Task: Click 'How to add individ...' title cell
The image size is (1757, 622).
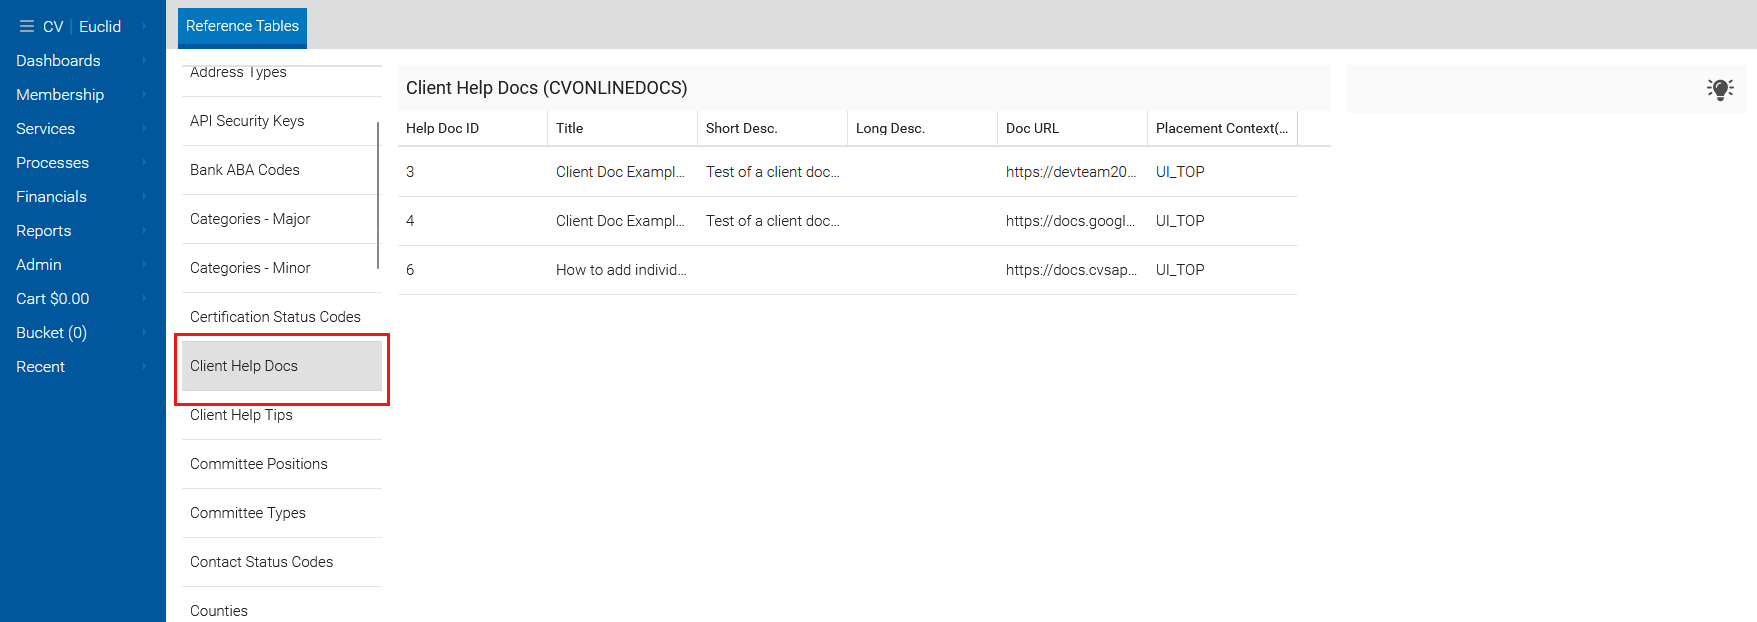Action: click(x=622, y=270)
